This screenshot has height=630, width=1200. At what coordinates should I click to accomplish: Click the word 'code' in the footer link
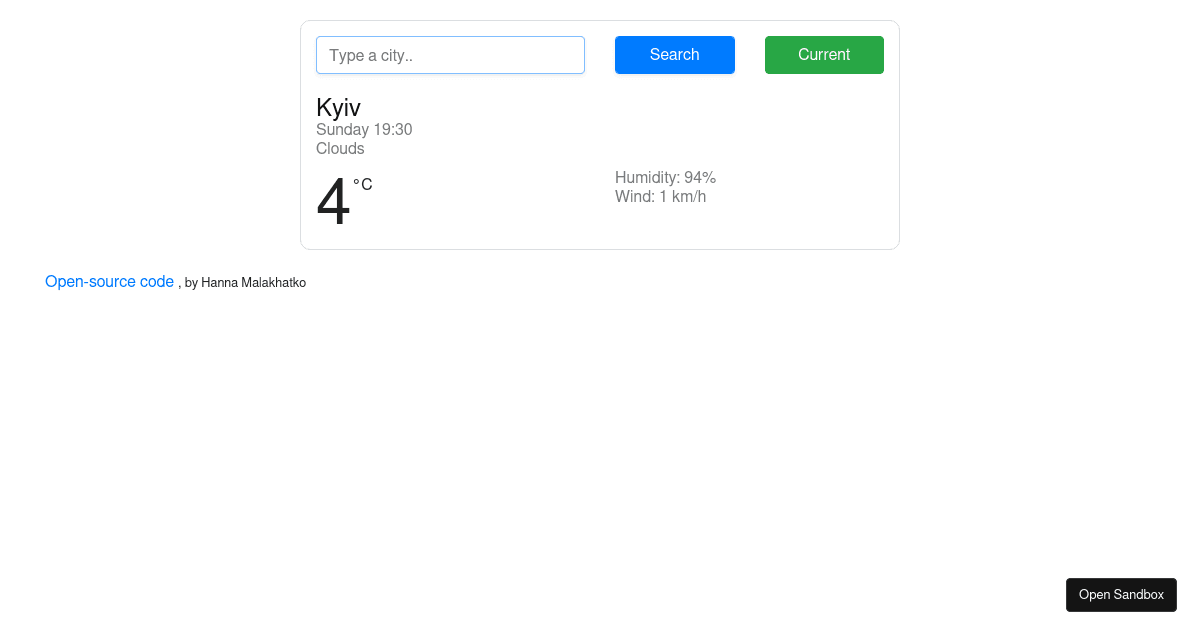pyautogui.click(x=157, y=282)
